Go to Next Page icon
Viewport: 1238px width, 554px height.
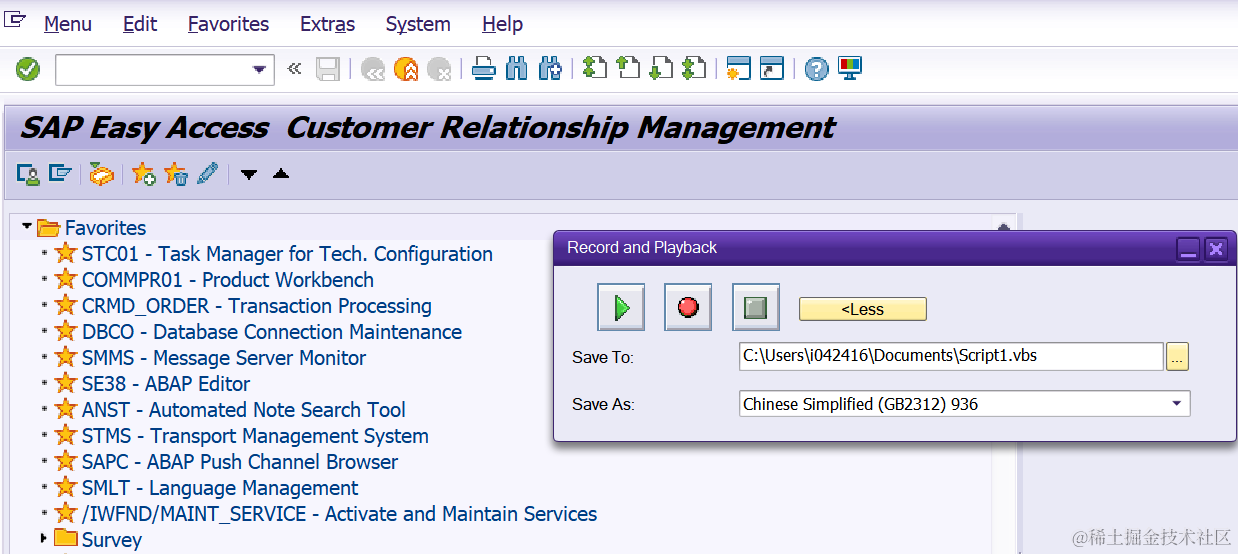click(661, 69)
